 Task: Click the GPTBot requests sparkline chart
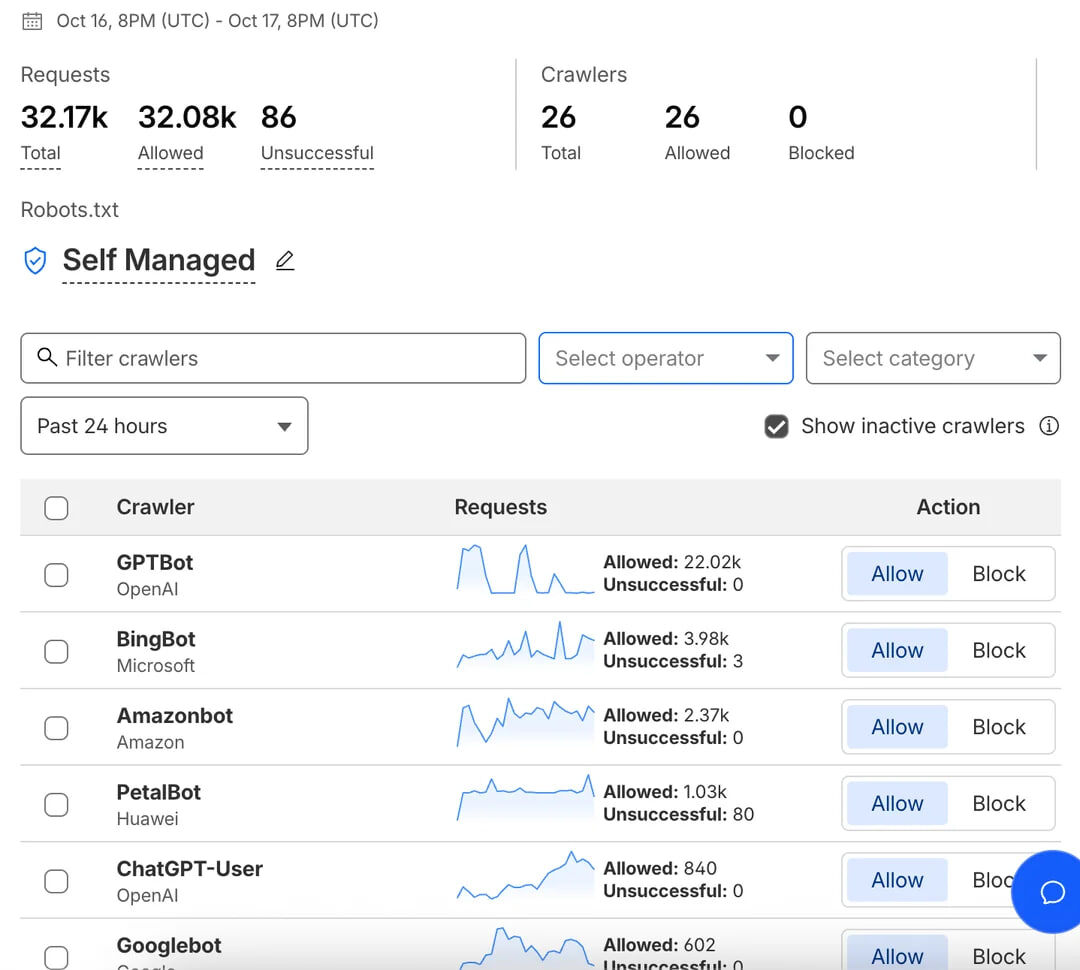pyautogui.click(x=525, y=570)
